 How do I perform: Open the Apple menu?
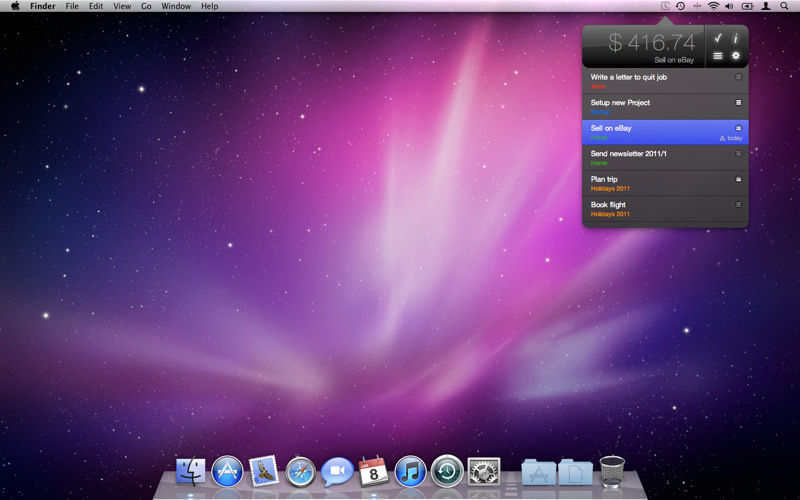[x=15, y=6]
